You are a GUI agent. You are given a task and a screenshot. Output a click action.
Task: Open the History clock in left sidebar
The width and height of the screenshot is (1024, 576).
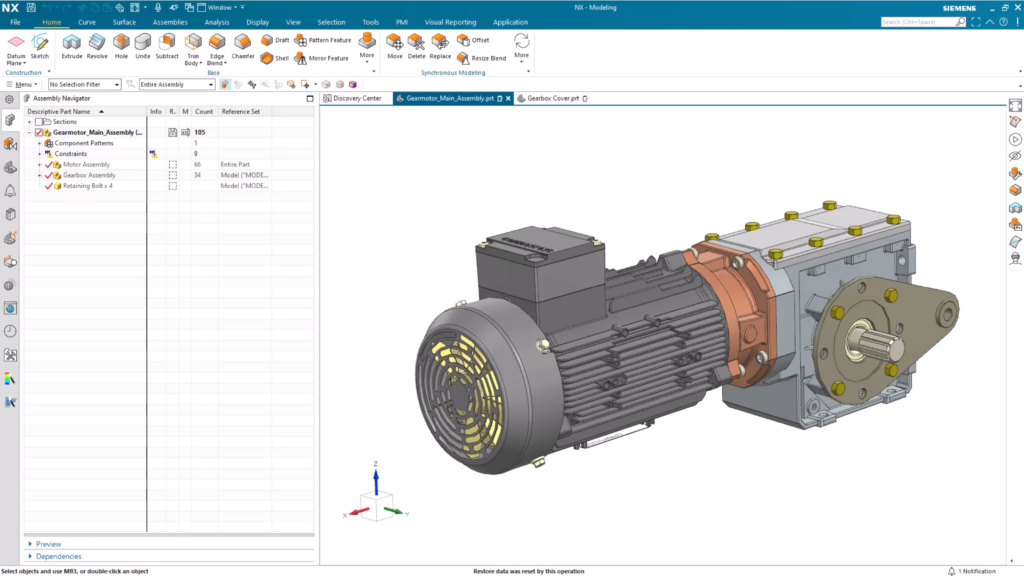pyautogui.click(x=10, y=331)
